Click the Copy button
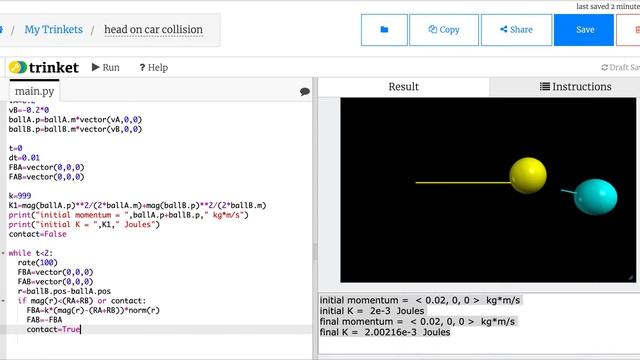640x360 pixels. [x=444, y=30]
